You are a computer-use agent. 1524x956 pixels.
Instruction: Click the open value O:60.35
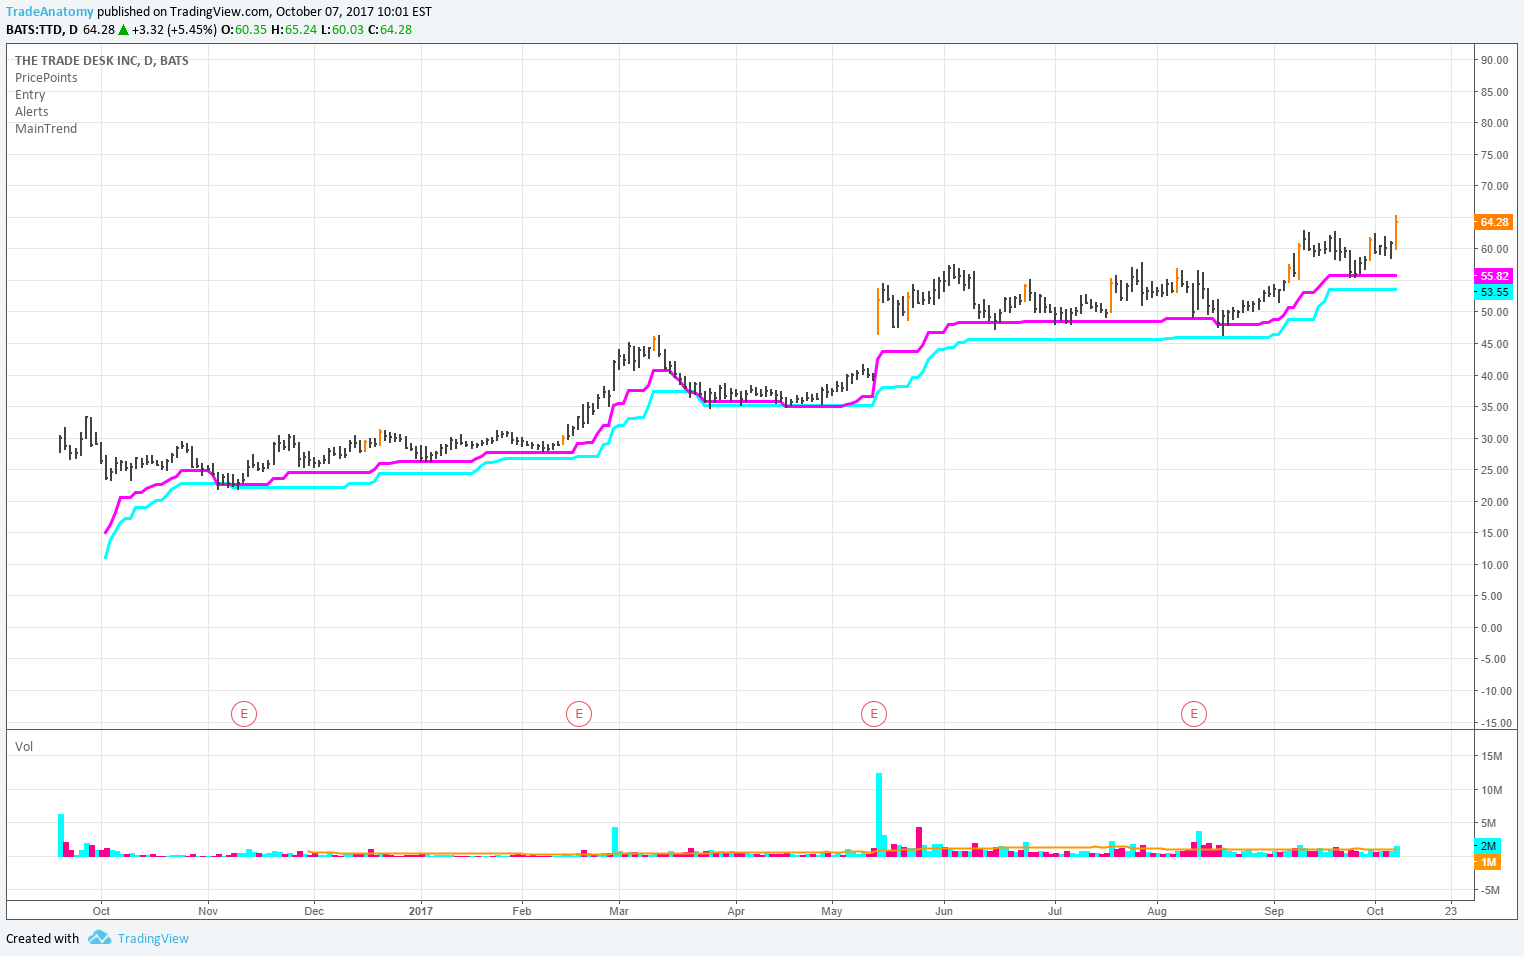point(244,30)
